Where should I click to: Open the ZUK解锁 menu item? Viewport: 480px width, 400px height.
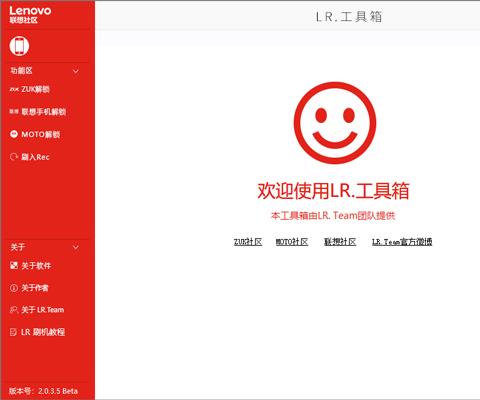35,89
